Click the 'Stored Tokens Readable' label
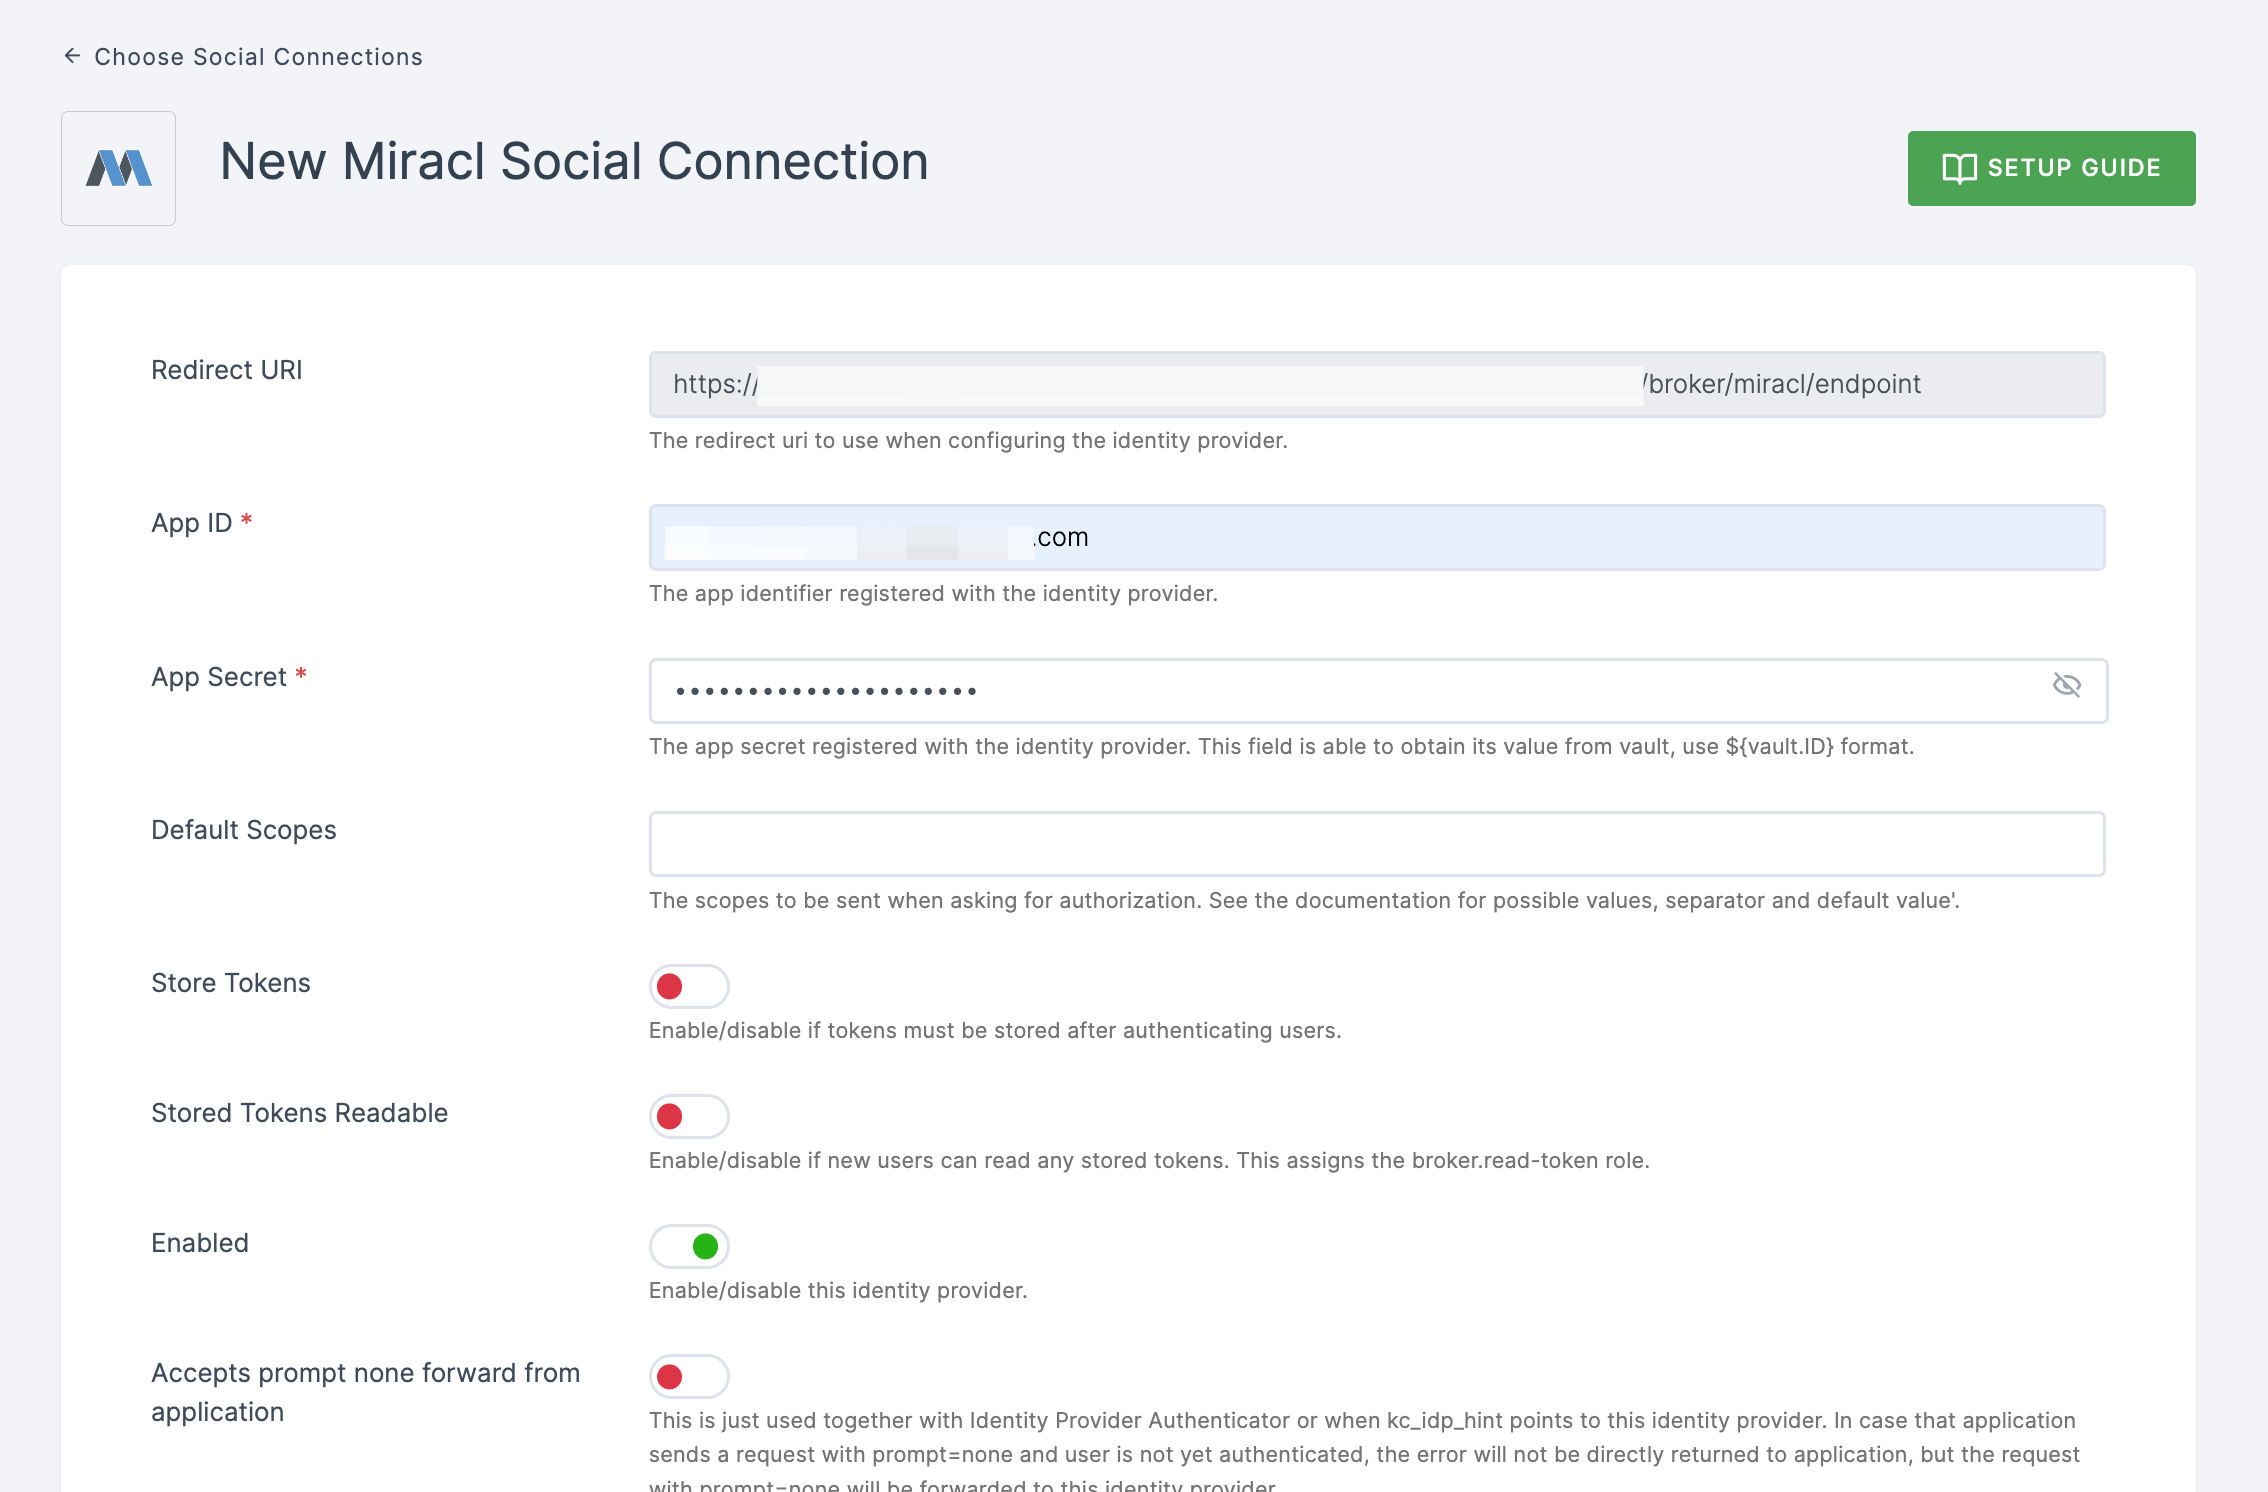 (300, 1113)
